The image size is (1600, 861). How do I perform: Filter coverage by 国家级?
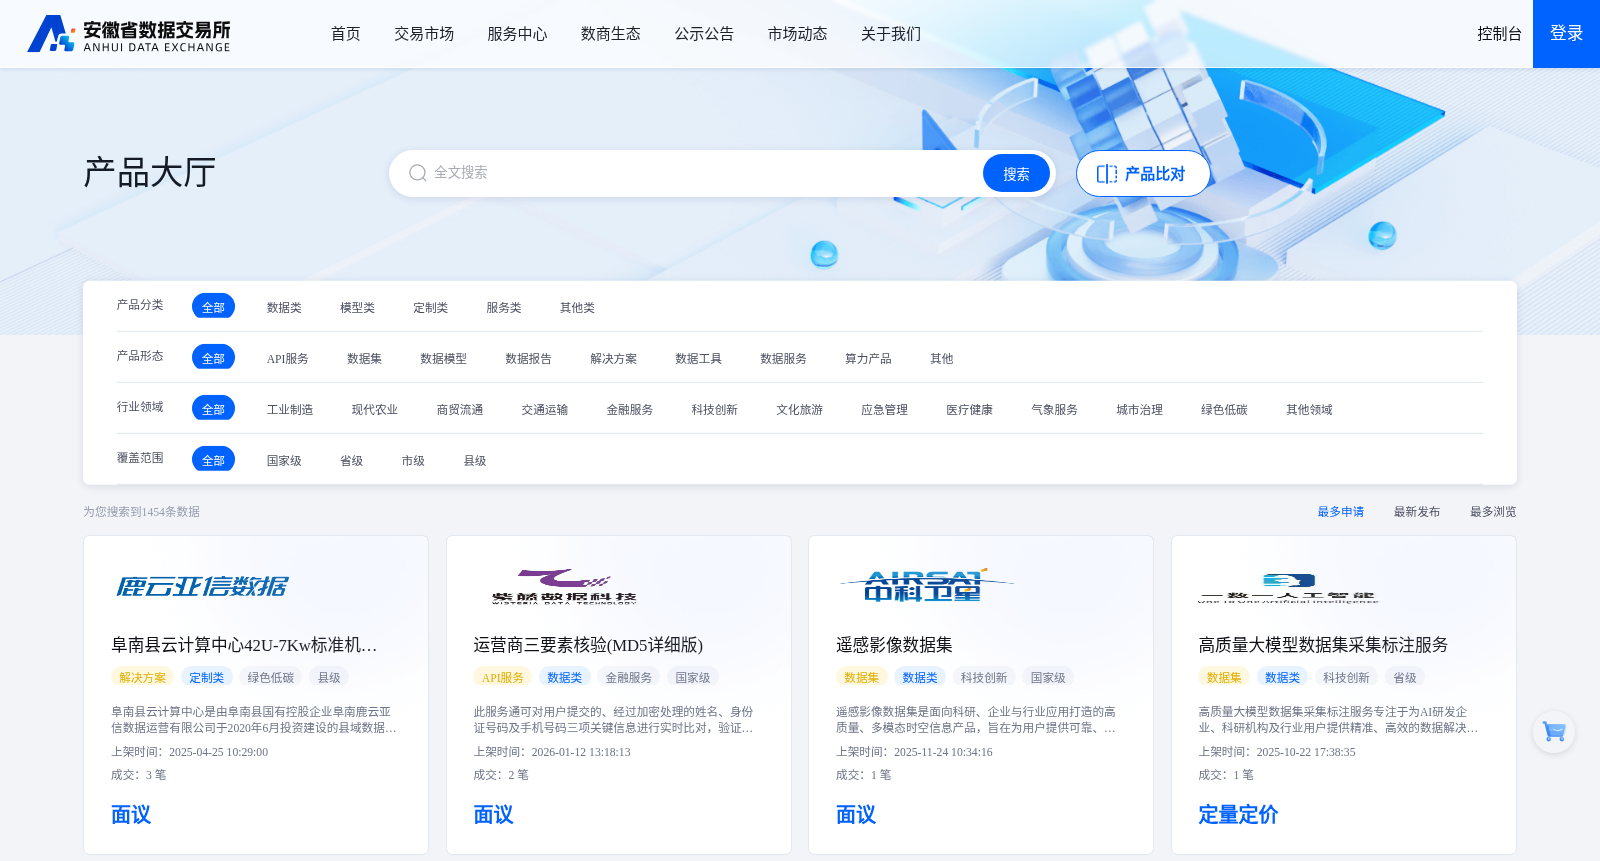[284, 461]
